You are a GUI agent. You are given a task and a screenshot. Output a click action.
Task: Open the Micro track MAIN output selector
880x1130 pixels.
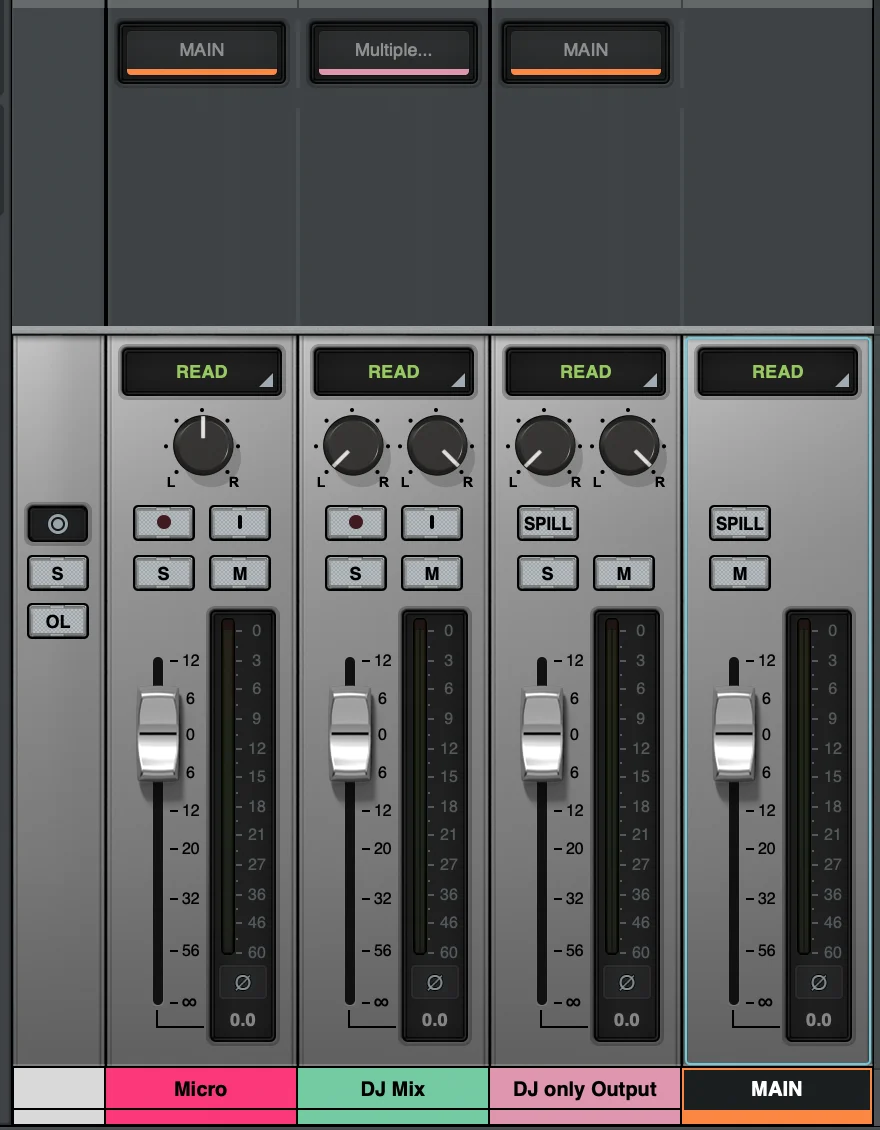tap(202, 53)
